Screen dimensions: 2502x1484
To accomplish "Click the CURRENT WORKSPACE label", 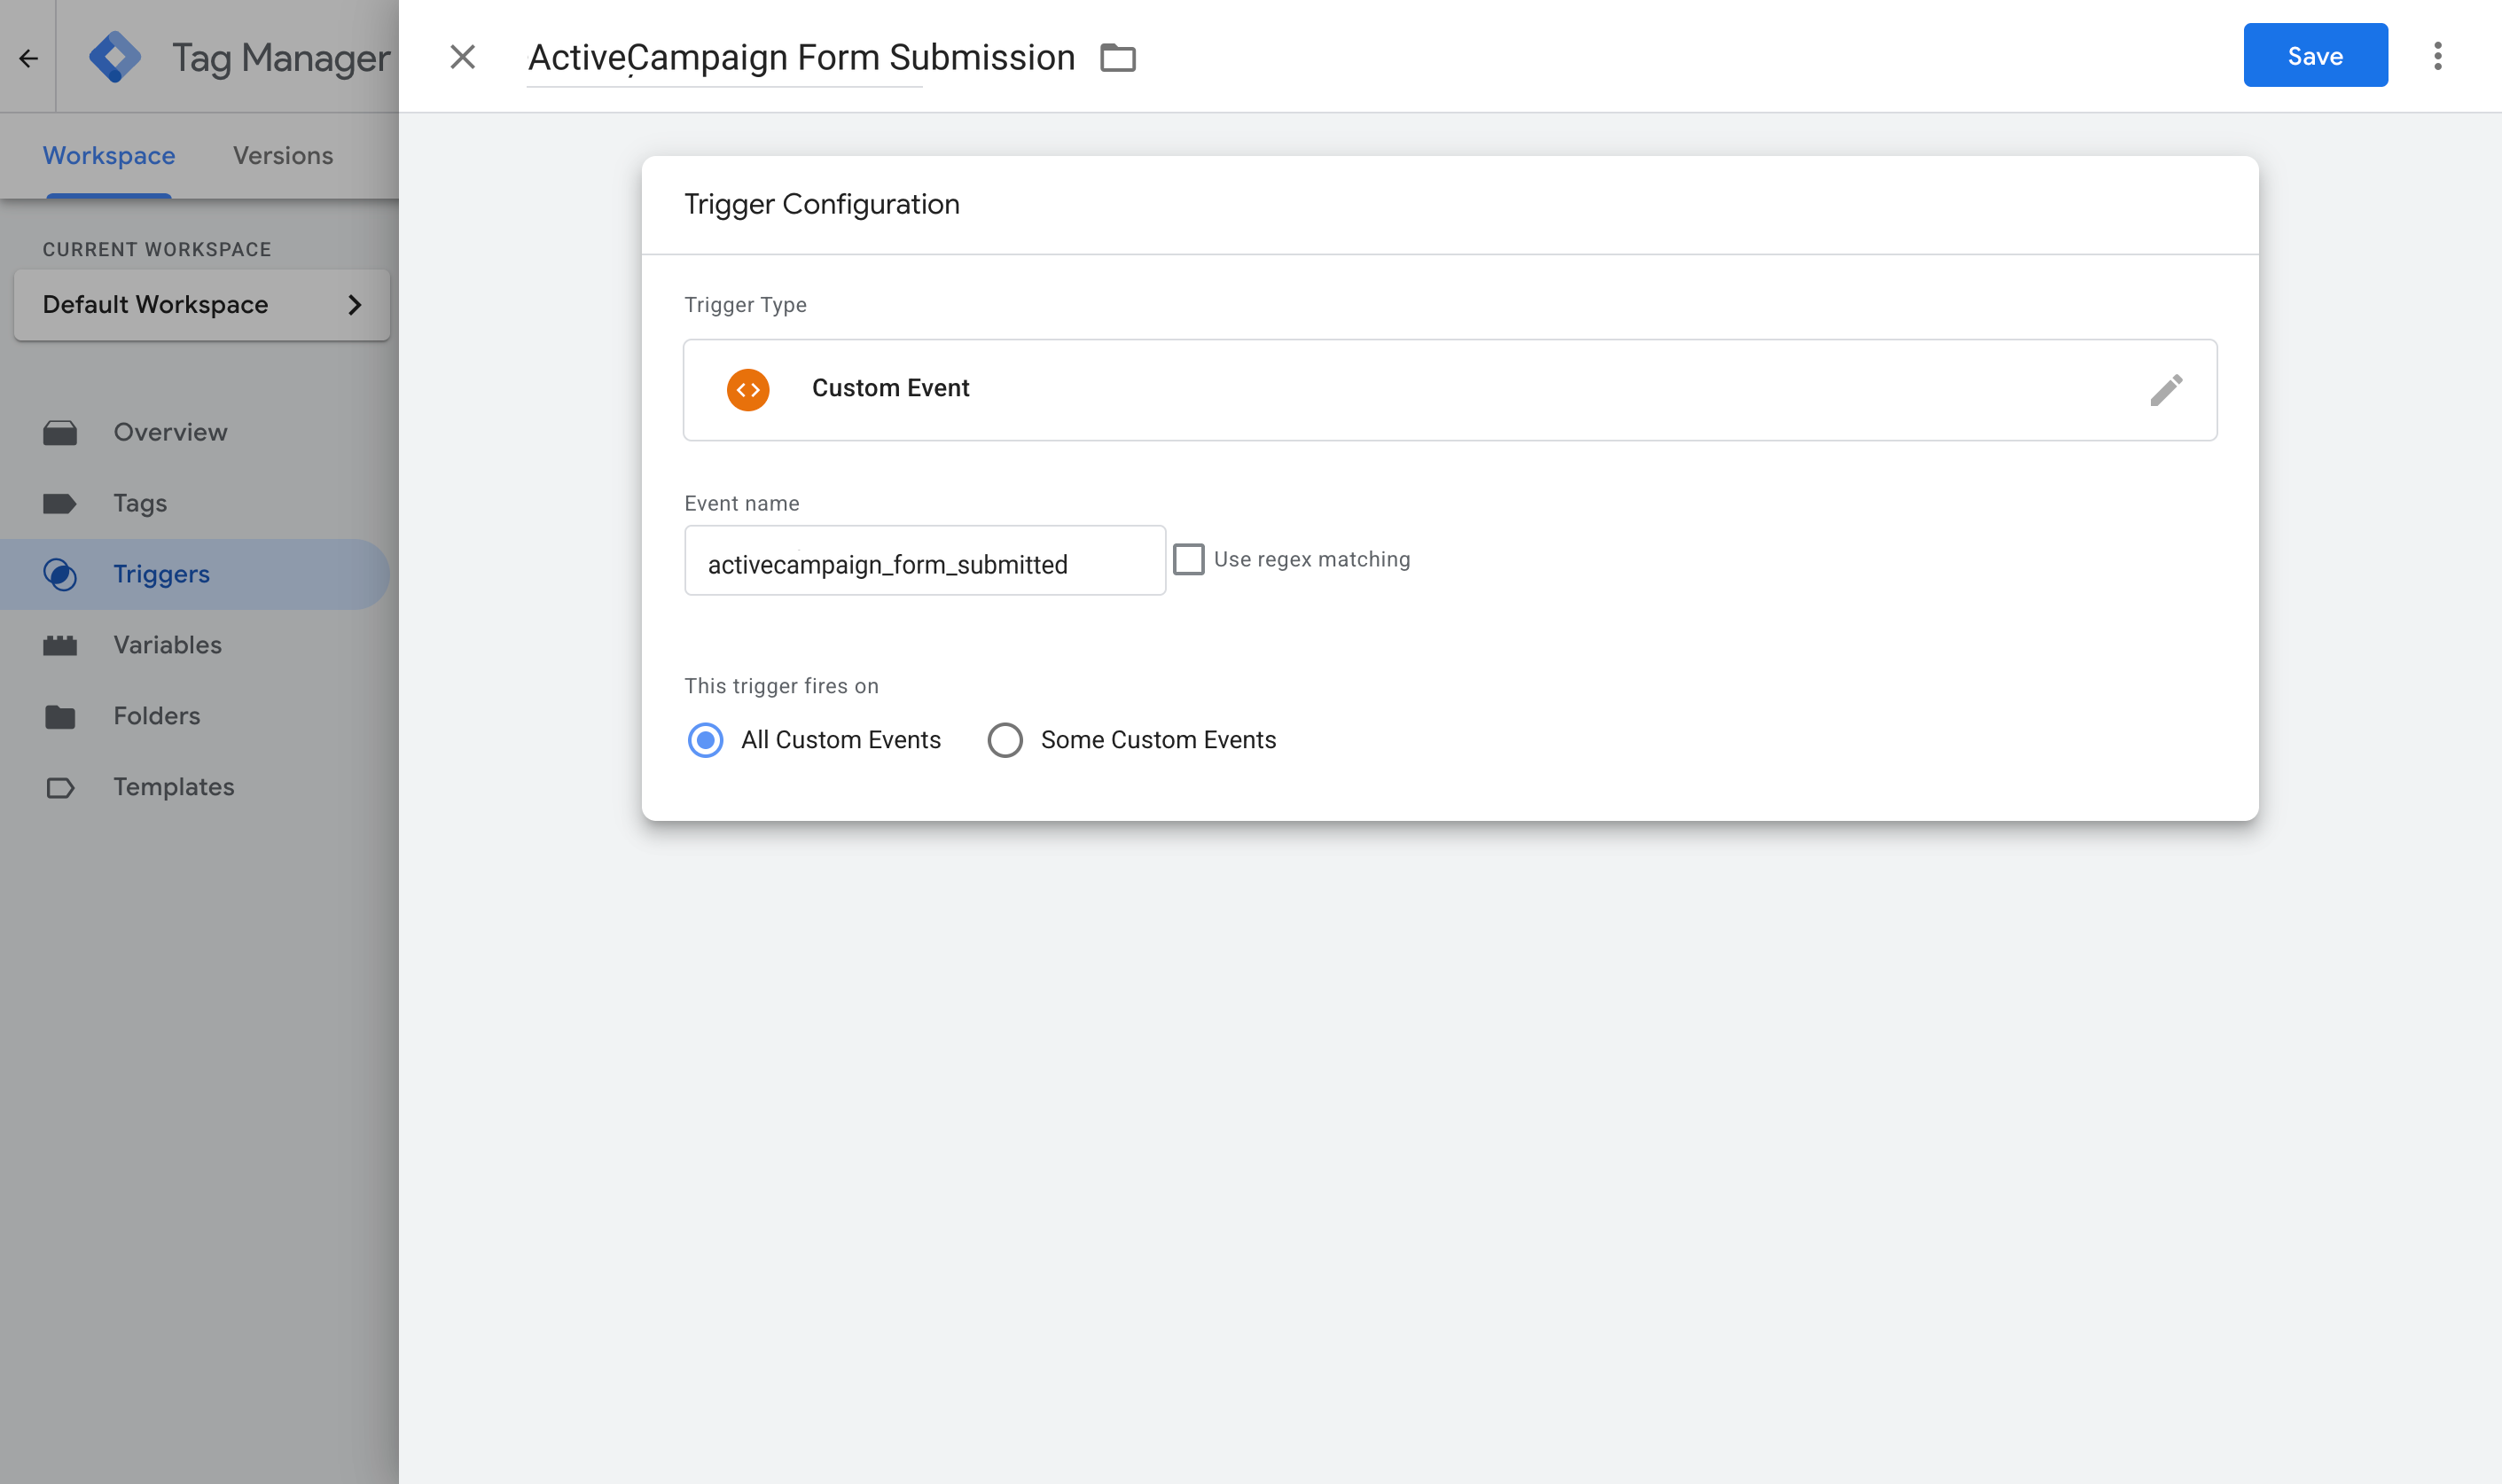I will (157, 249).
